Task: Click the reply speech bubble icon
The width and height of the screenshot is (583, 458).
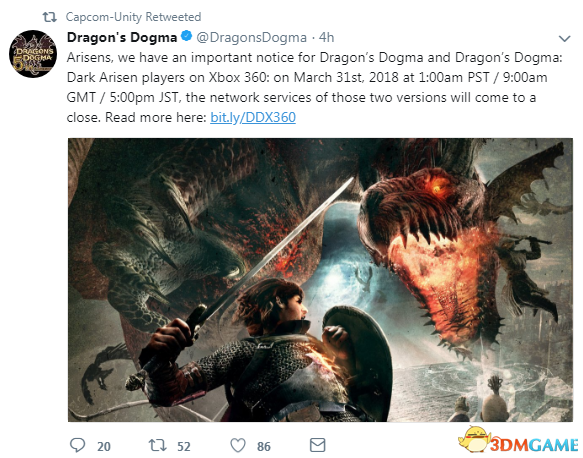Action: pyautogui.click(x=77, y=445)
